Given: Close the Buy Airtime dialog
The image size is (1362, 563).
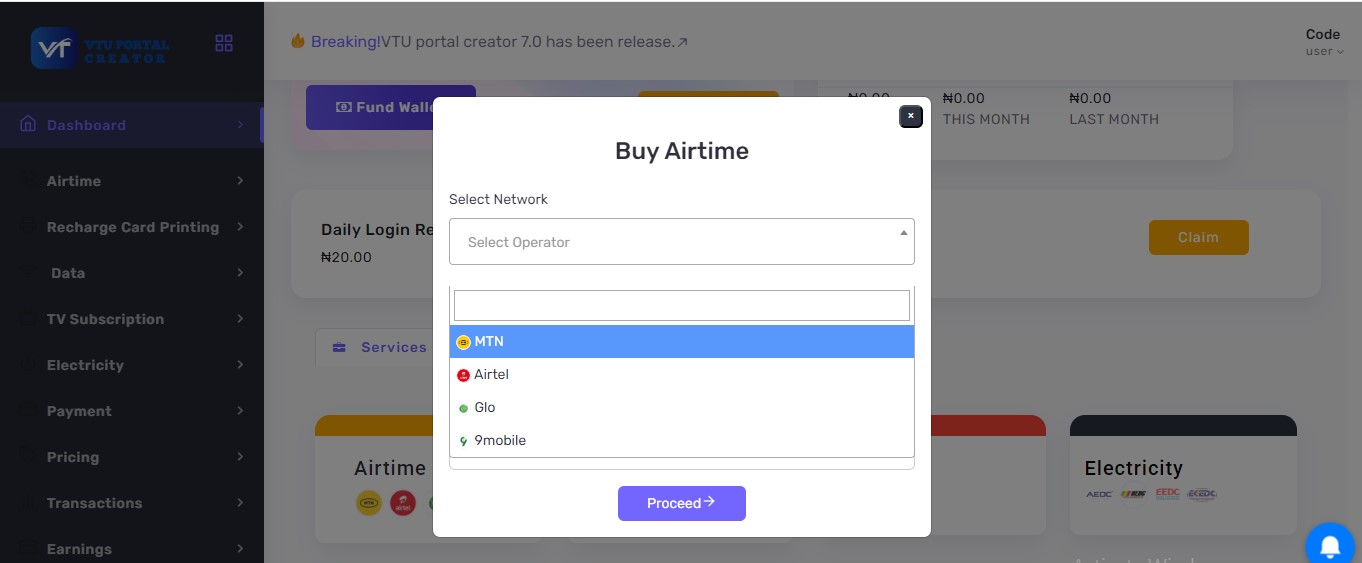Looking at the screenshot, I should tap(910, 116).
